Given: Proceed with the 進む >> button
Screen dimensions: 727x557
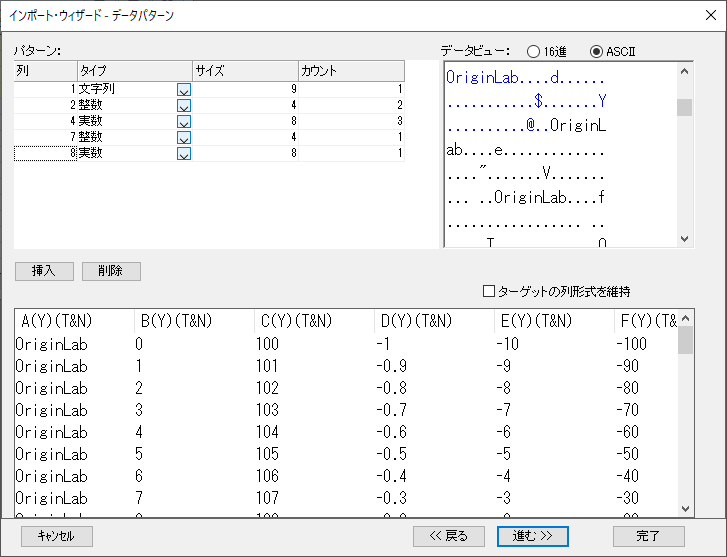Looking at the screenshot, I should coord(532,536).
